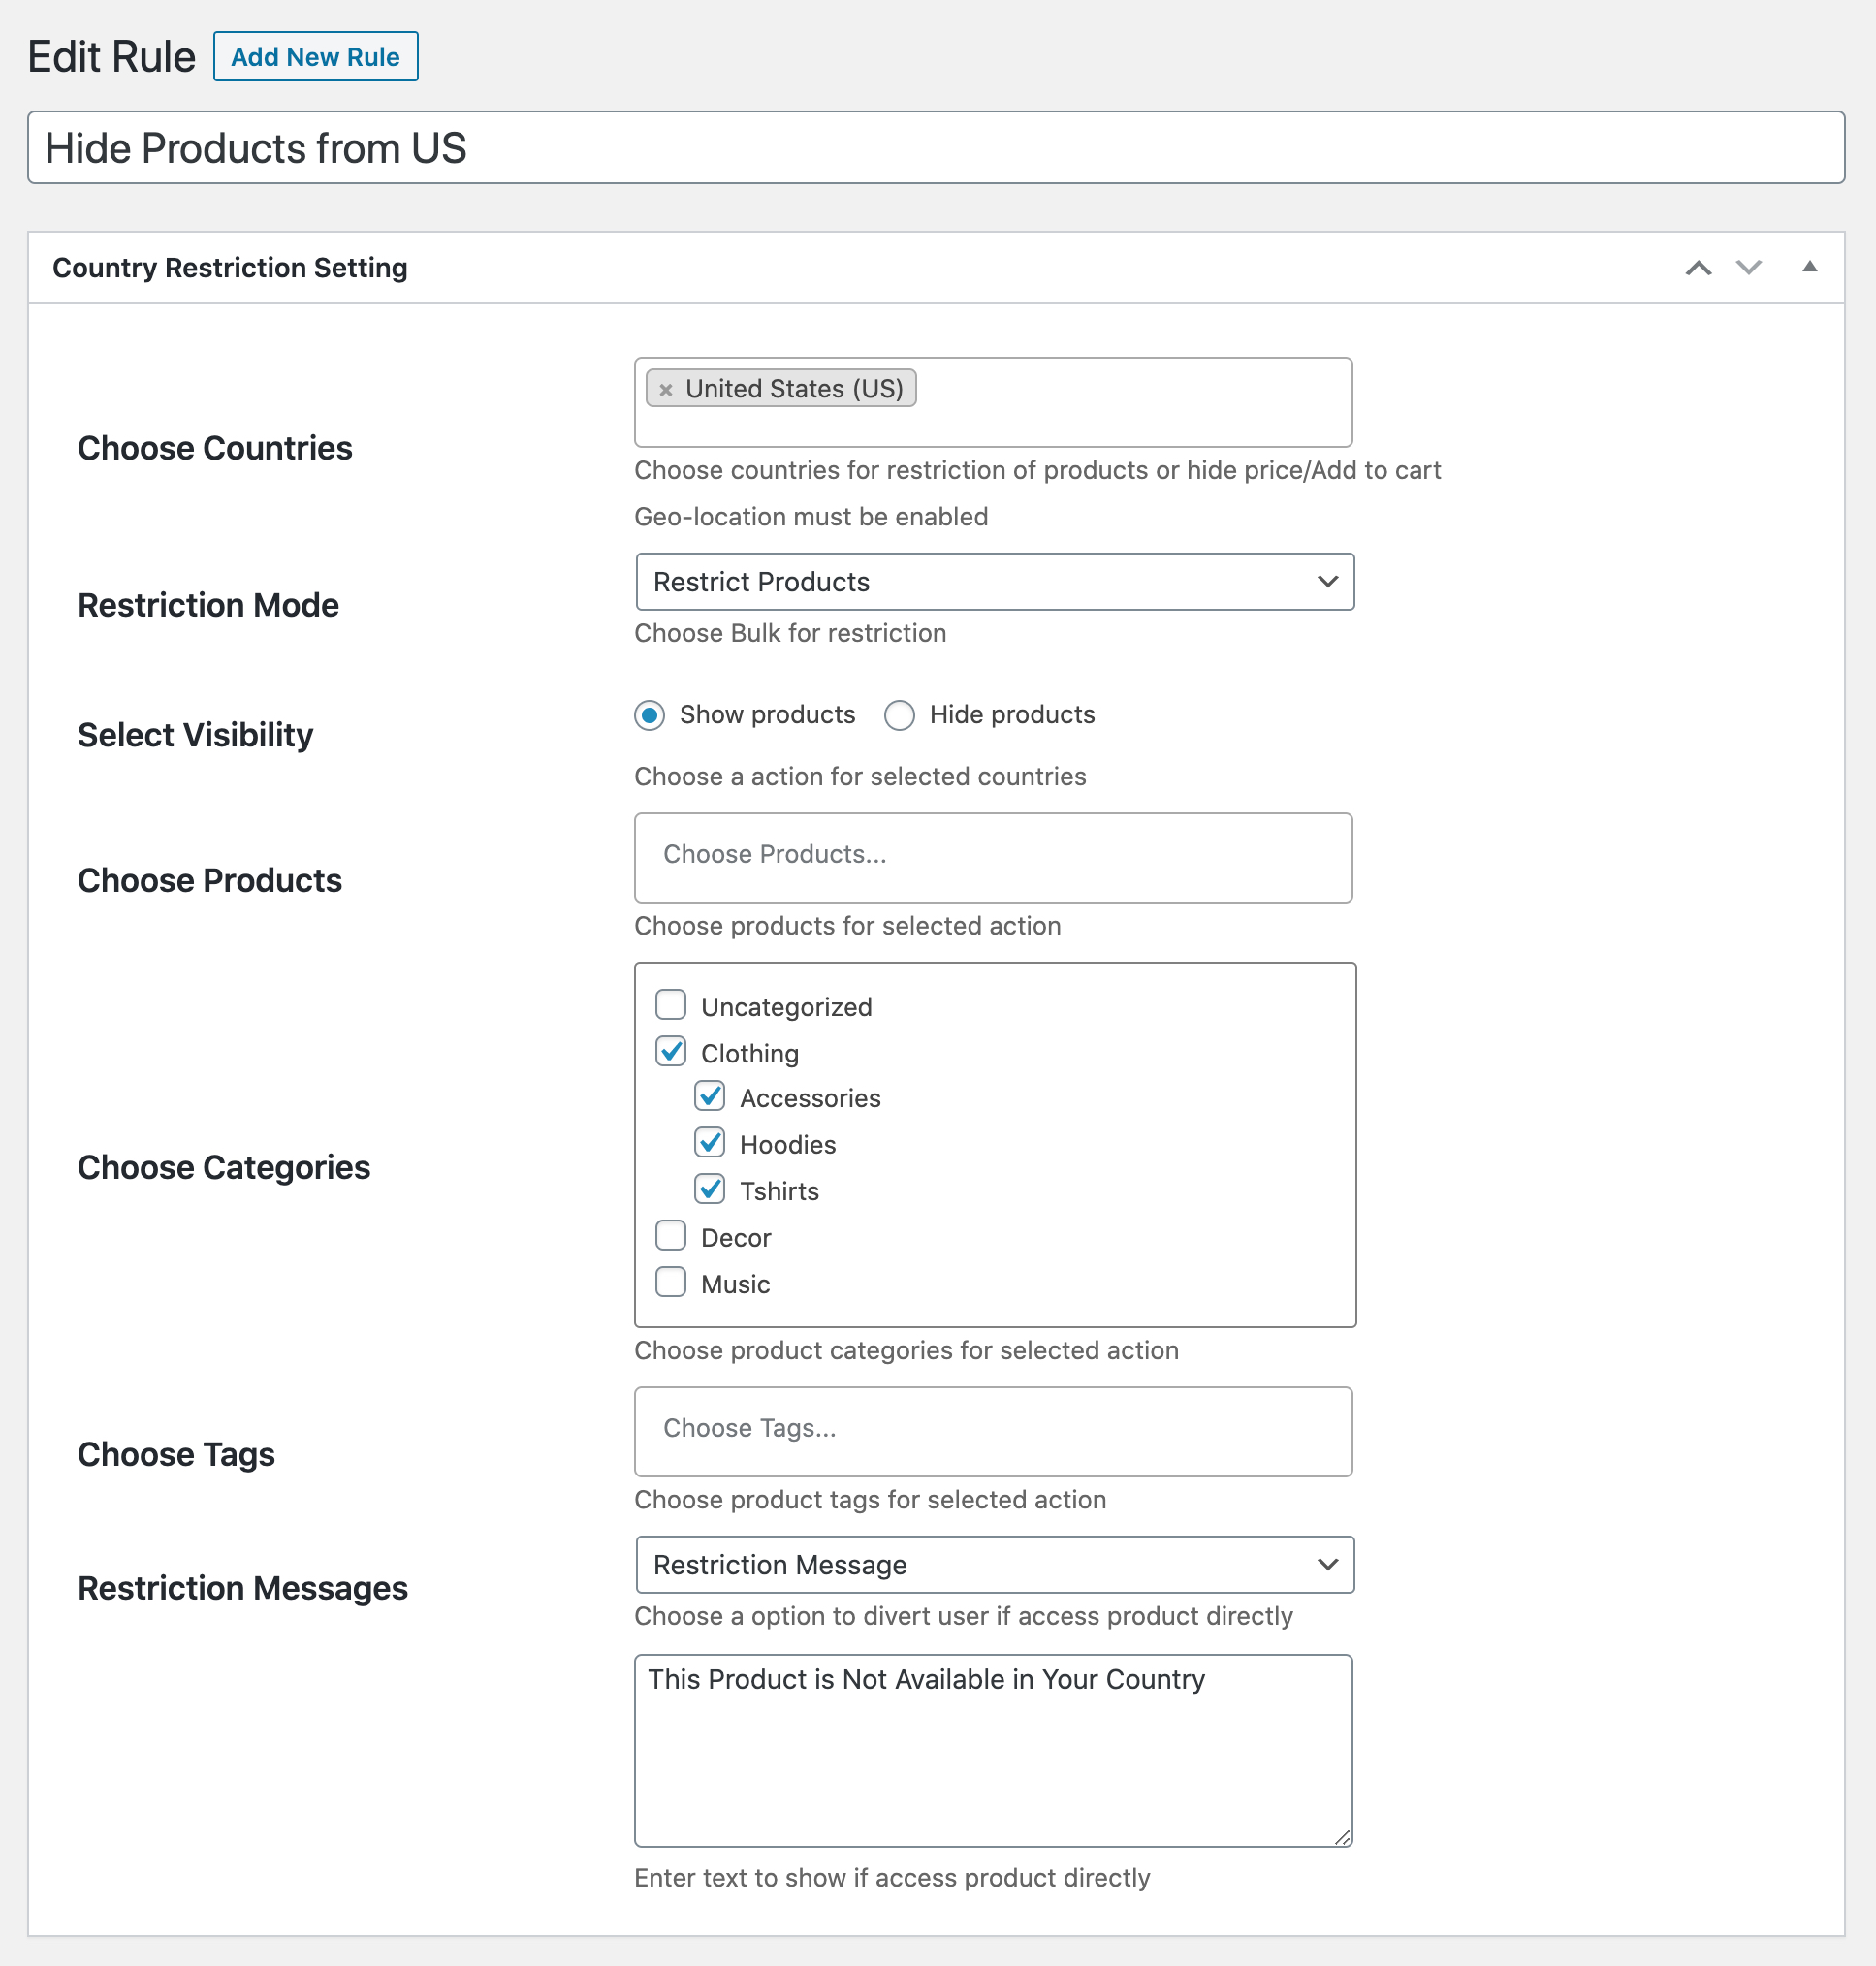This screenshot has height=1966, width=1876.
Task: Select the Hide products radio button
Action: coord(899,715)
